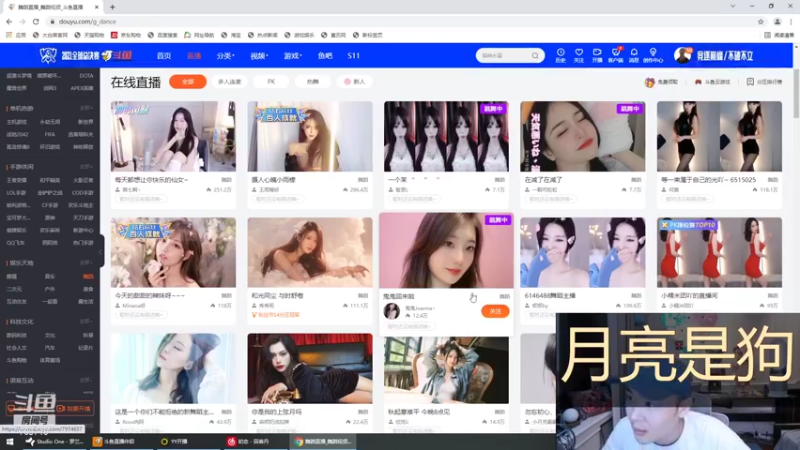
Task: Open stream thumbnail 在减了在减了
Action: [583, 136]
